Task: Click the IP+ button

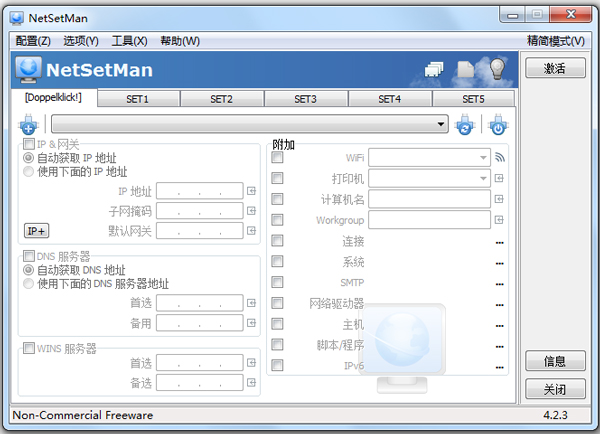Action: click(36, 231)
